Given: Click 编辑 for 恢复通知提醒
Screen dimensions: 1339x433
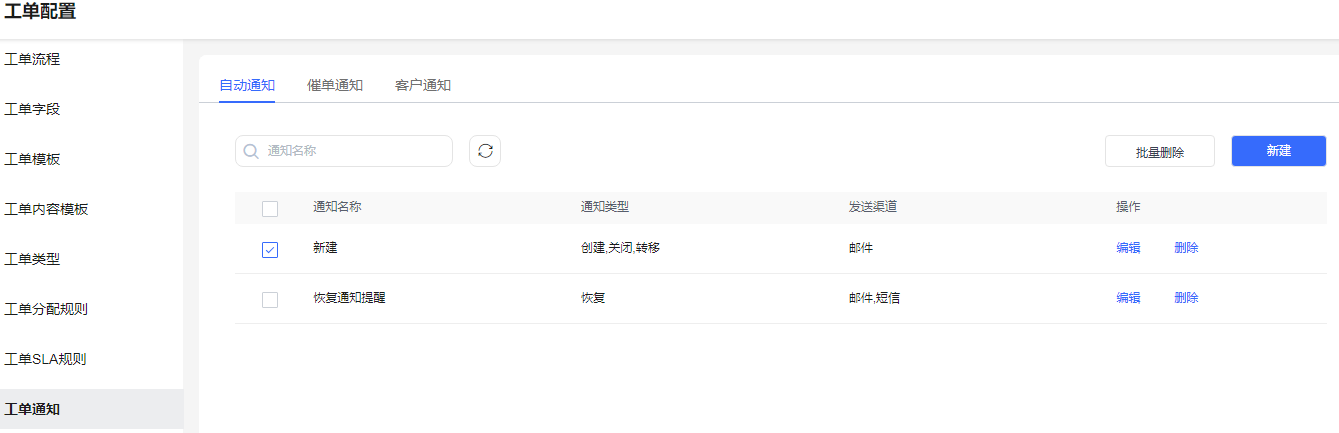Looking at the screenshot, I should (1128, 298).
